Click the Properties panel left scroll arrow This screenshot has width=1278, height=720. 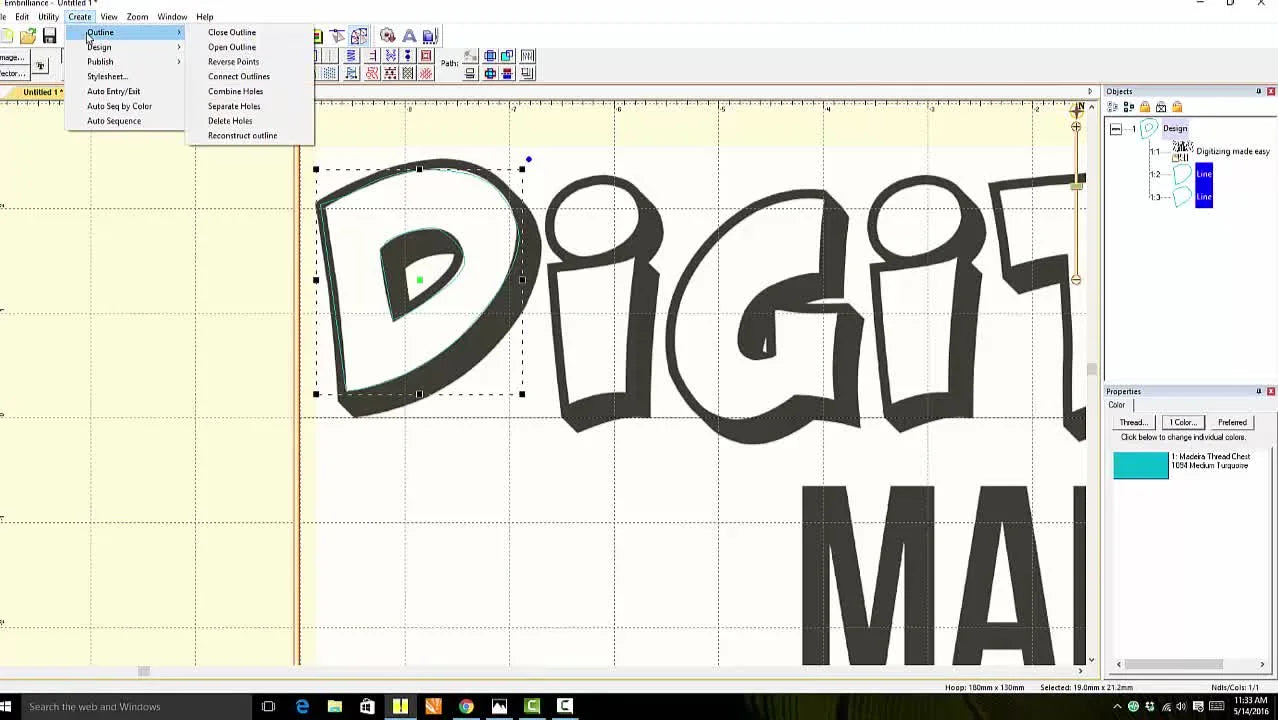pyautogui.click(x=1119, y=664)
